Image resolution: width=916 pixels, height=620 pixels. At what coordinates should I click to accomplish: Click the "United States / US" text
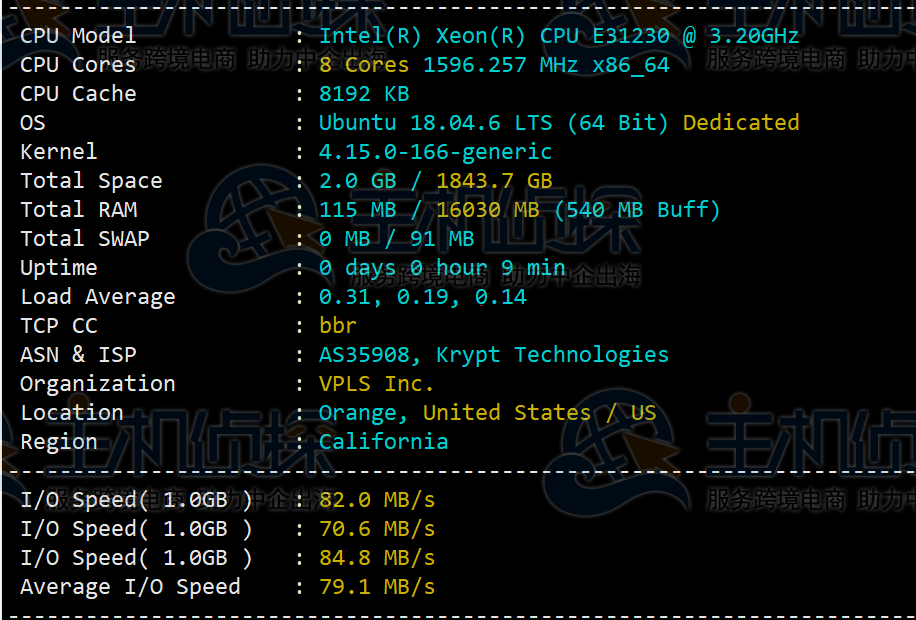(x=539, y=413)
